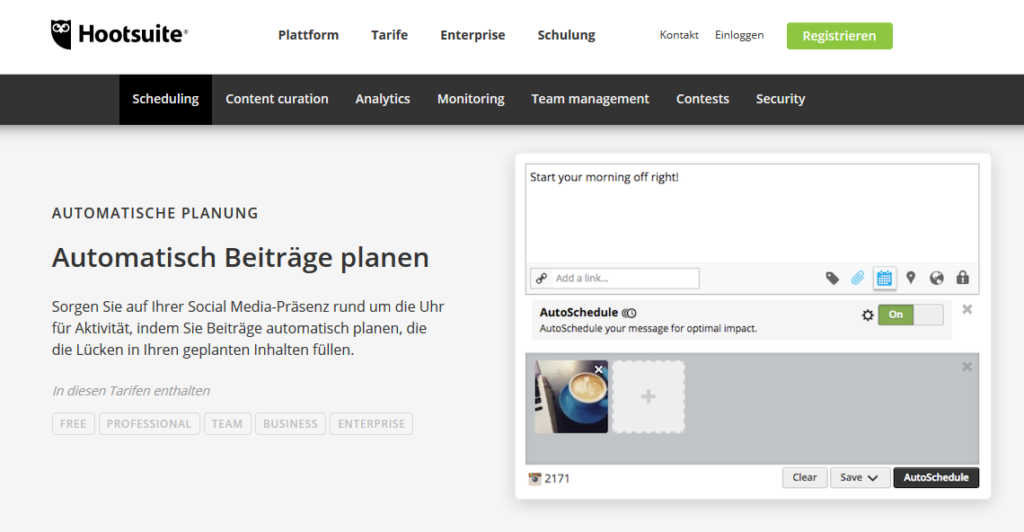This screenshot has width=1024, height=532.
Task: Close the AutoSchedule panel
Action: 967,309
